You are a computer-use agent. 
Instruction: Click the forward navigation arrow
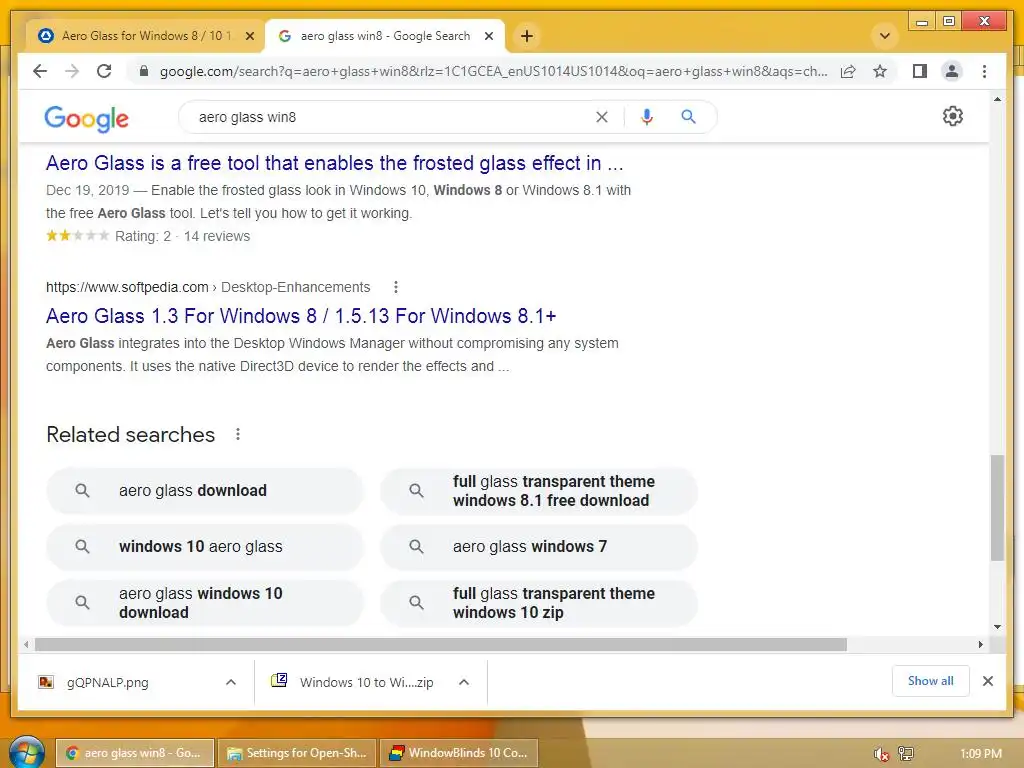click(x=72, y=71)
